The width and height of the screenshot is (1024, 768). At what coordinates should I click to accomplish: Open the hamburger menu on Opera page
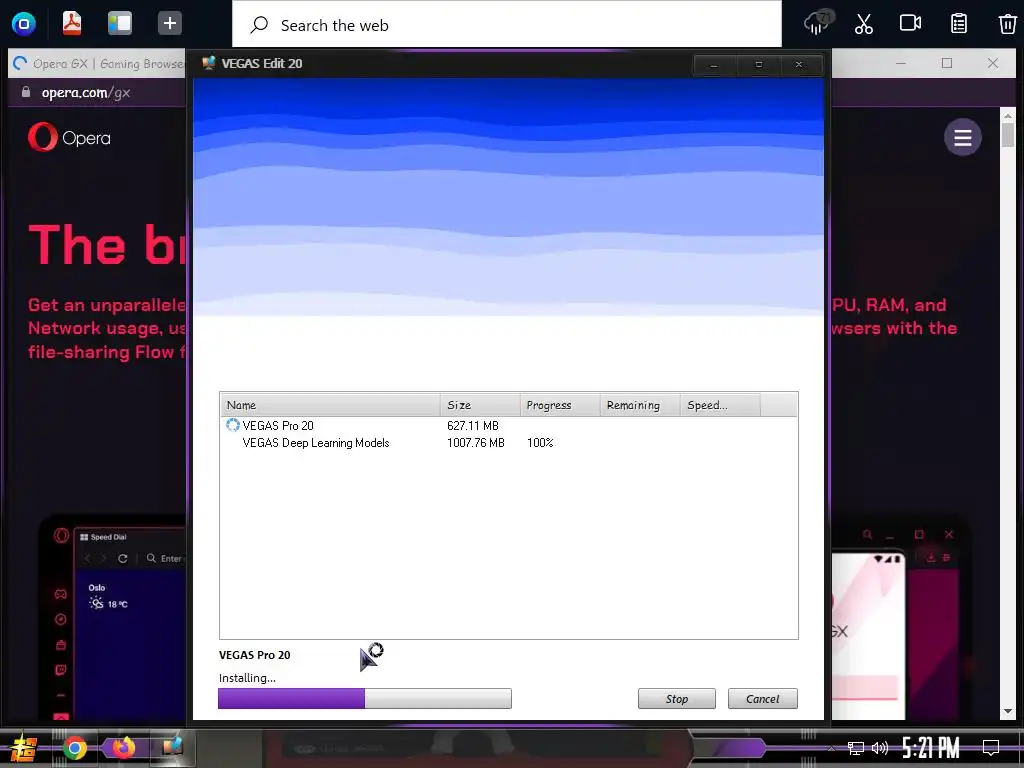point(963,137)
